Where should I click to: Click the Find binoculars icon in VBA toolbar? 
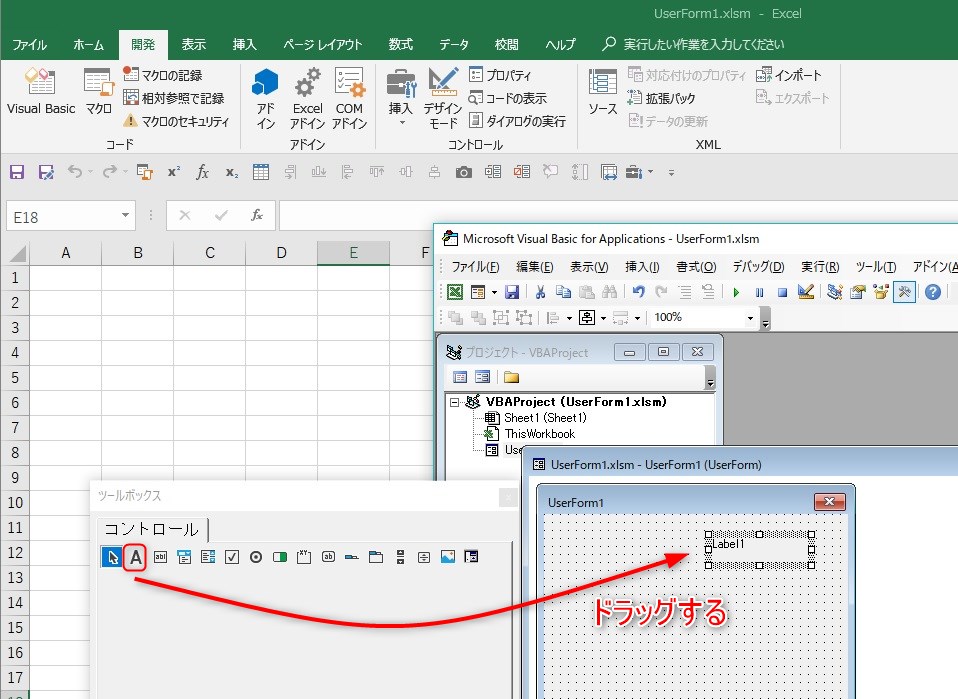(609, 292)
